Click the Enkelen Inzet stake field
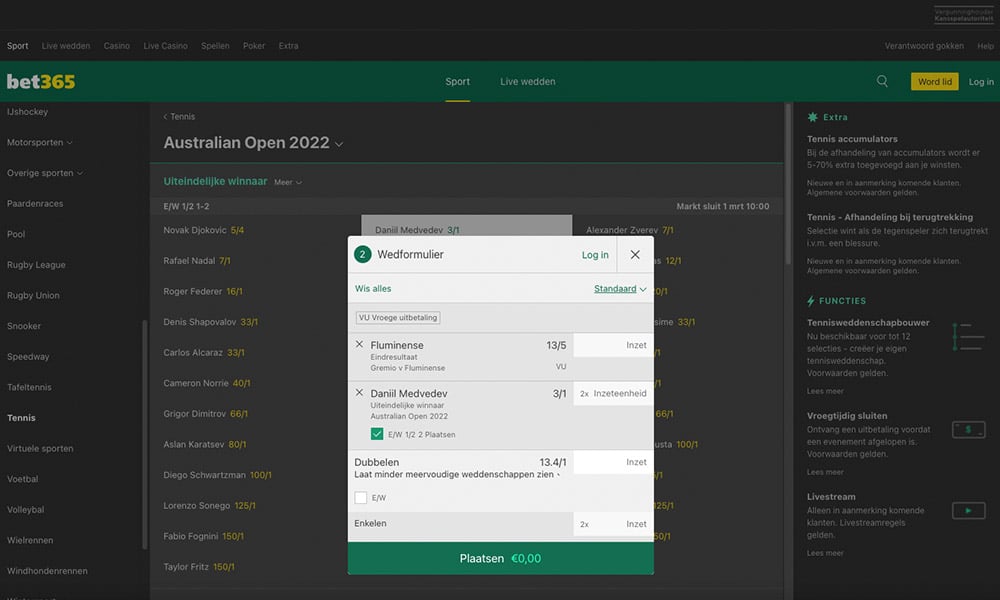 [614, 524]
